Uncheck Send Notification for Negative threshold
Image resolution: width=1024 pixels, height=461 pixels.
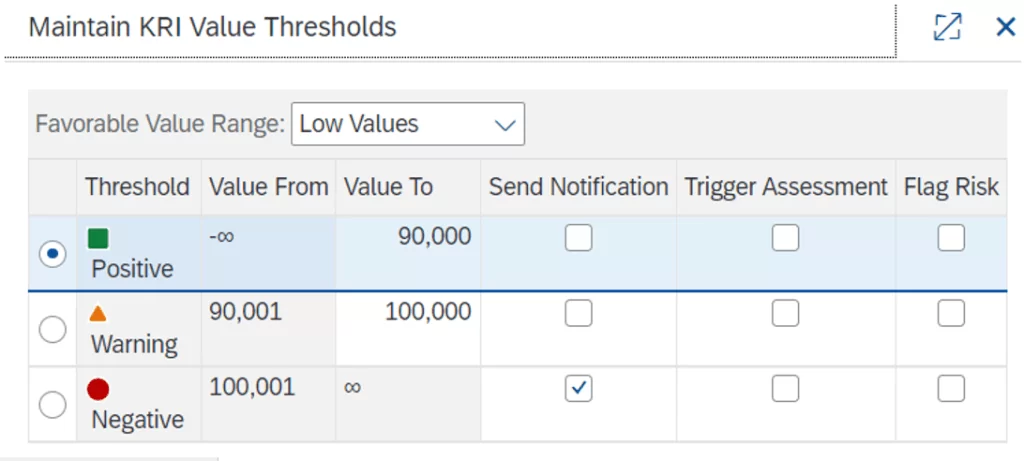pyautogui.click(x=578, y=388)
